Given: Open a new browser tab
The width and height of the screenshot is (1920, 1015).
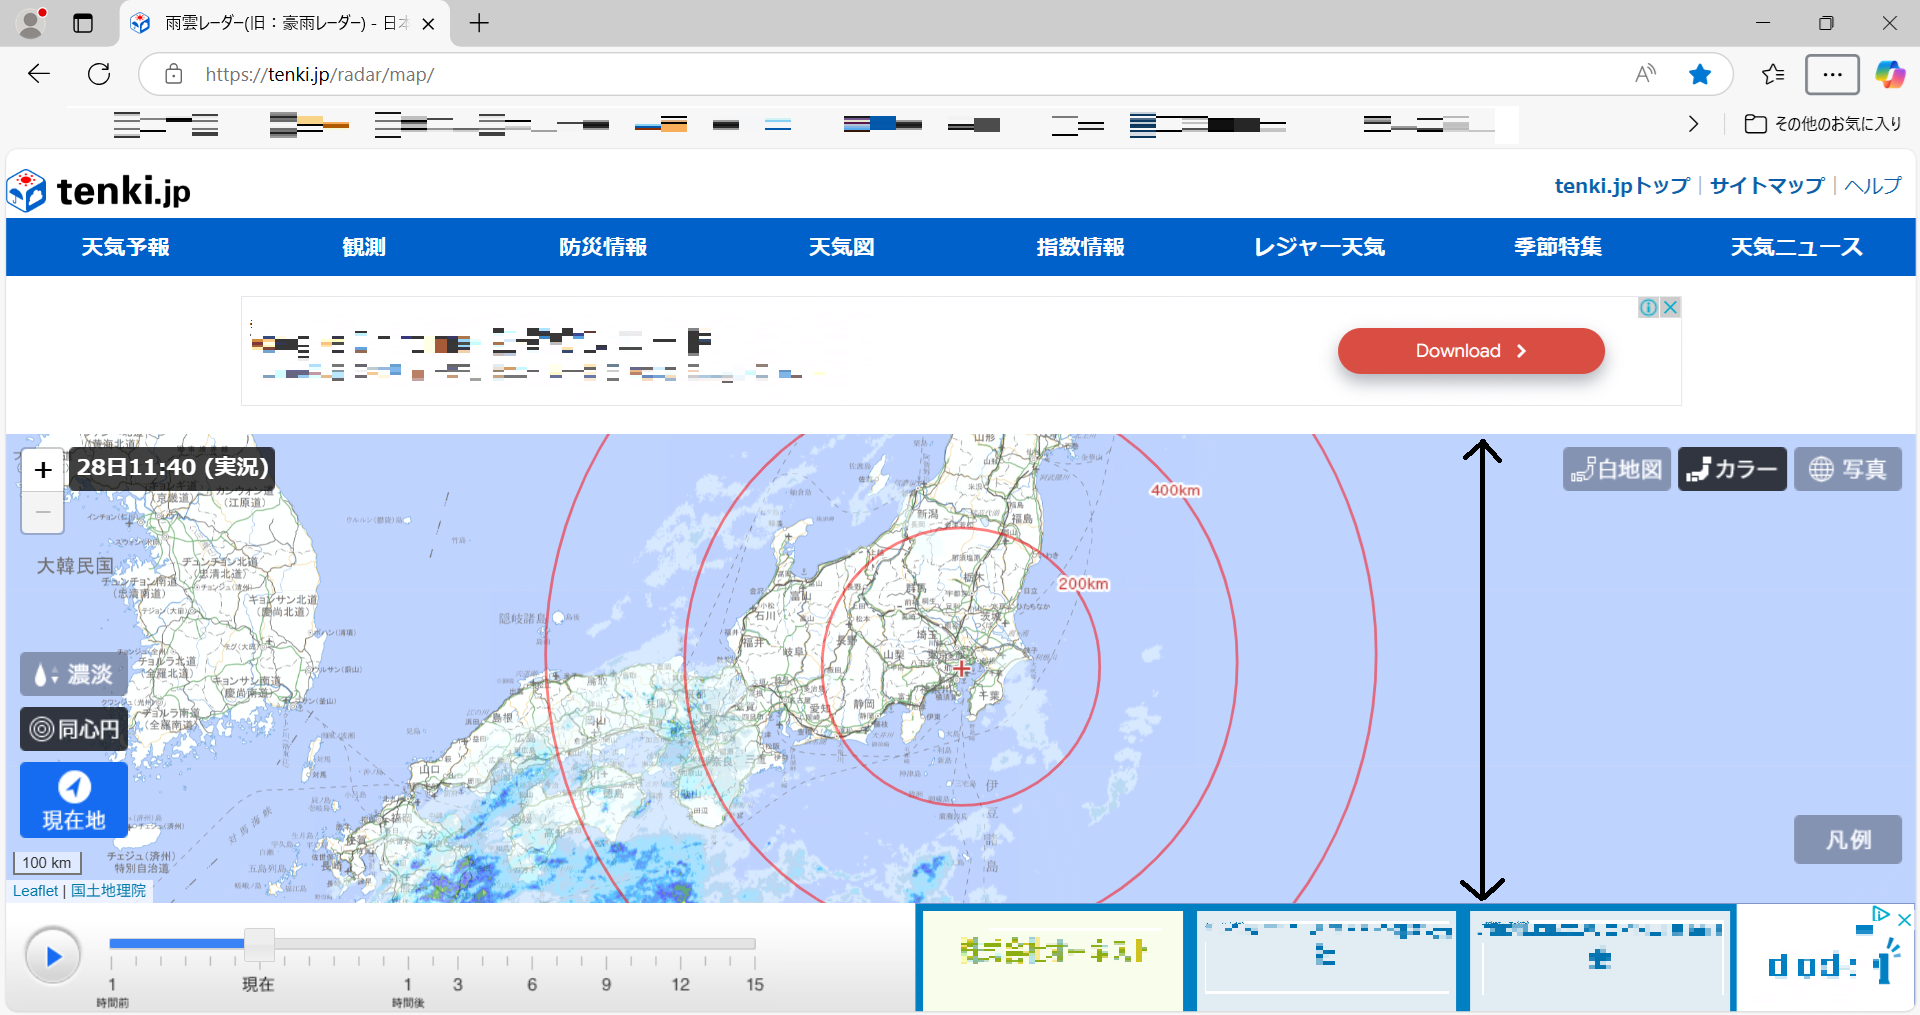Looking at the screenshot, I should pyautogui.click(x=479, y=23).
